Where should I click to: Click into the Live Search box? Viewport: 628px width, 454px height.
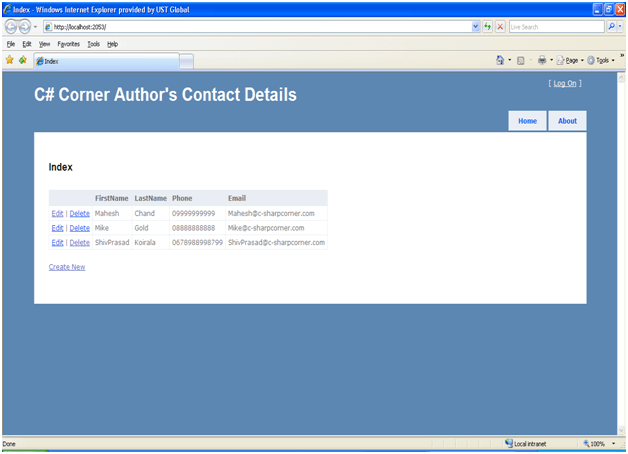pyautogui.click(x=555, y=27)
